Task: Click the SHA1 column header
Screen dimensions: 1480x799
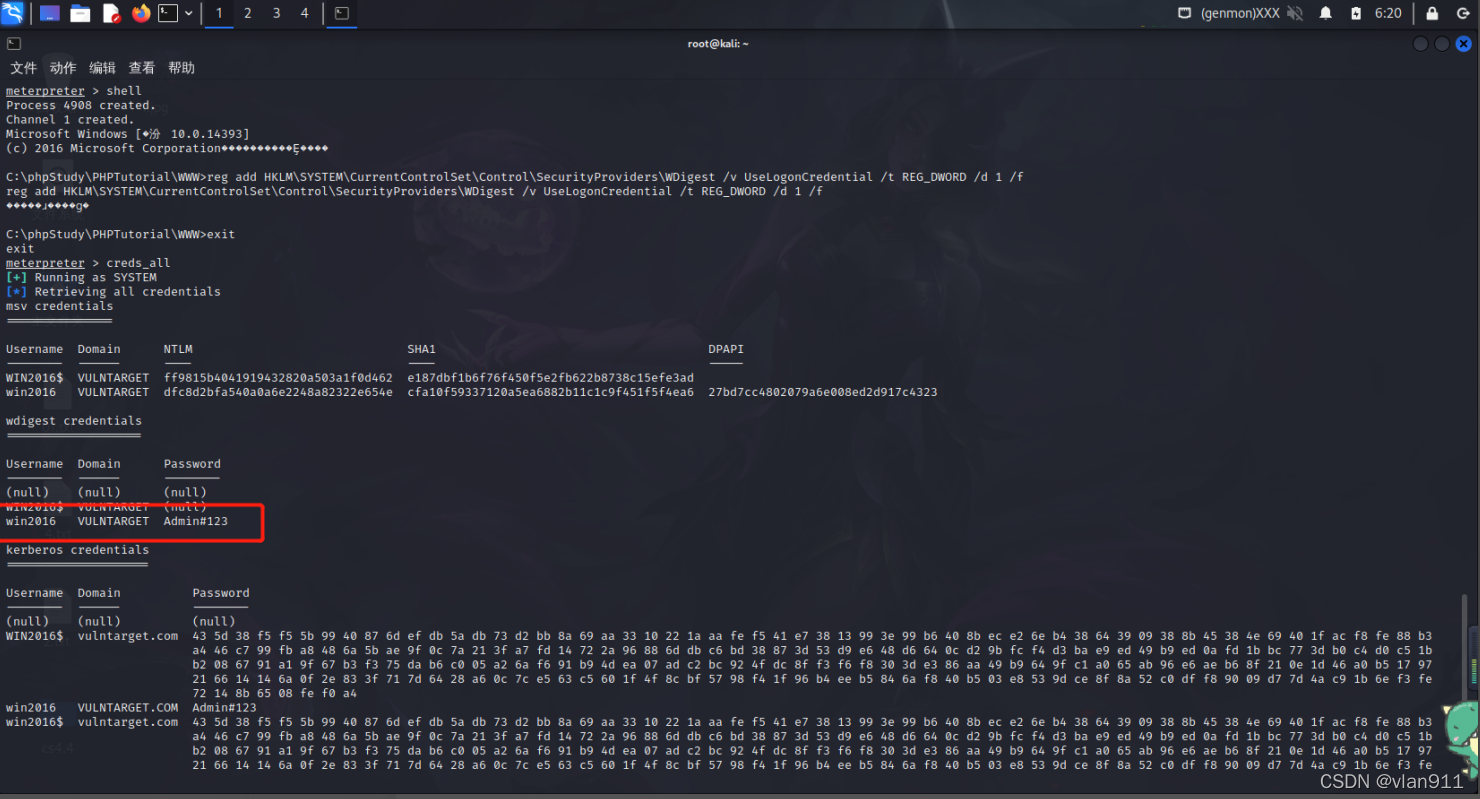Action: pos(421,349)
